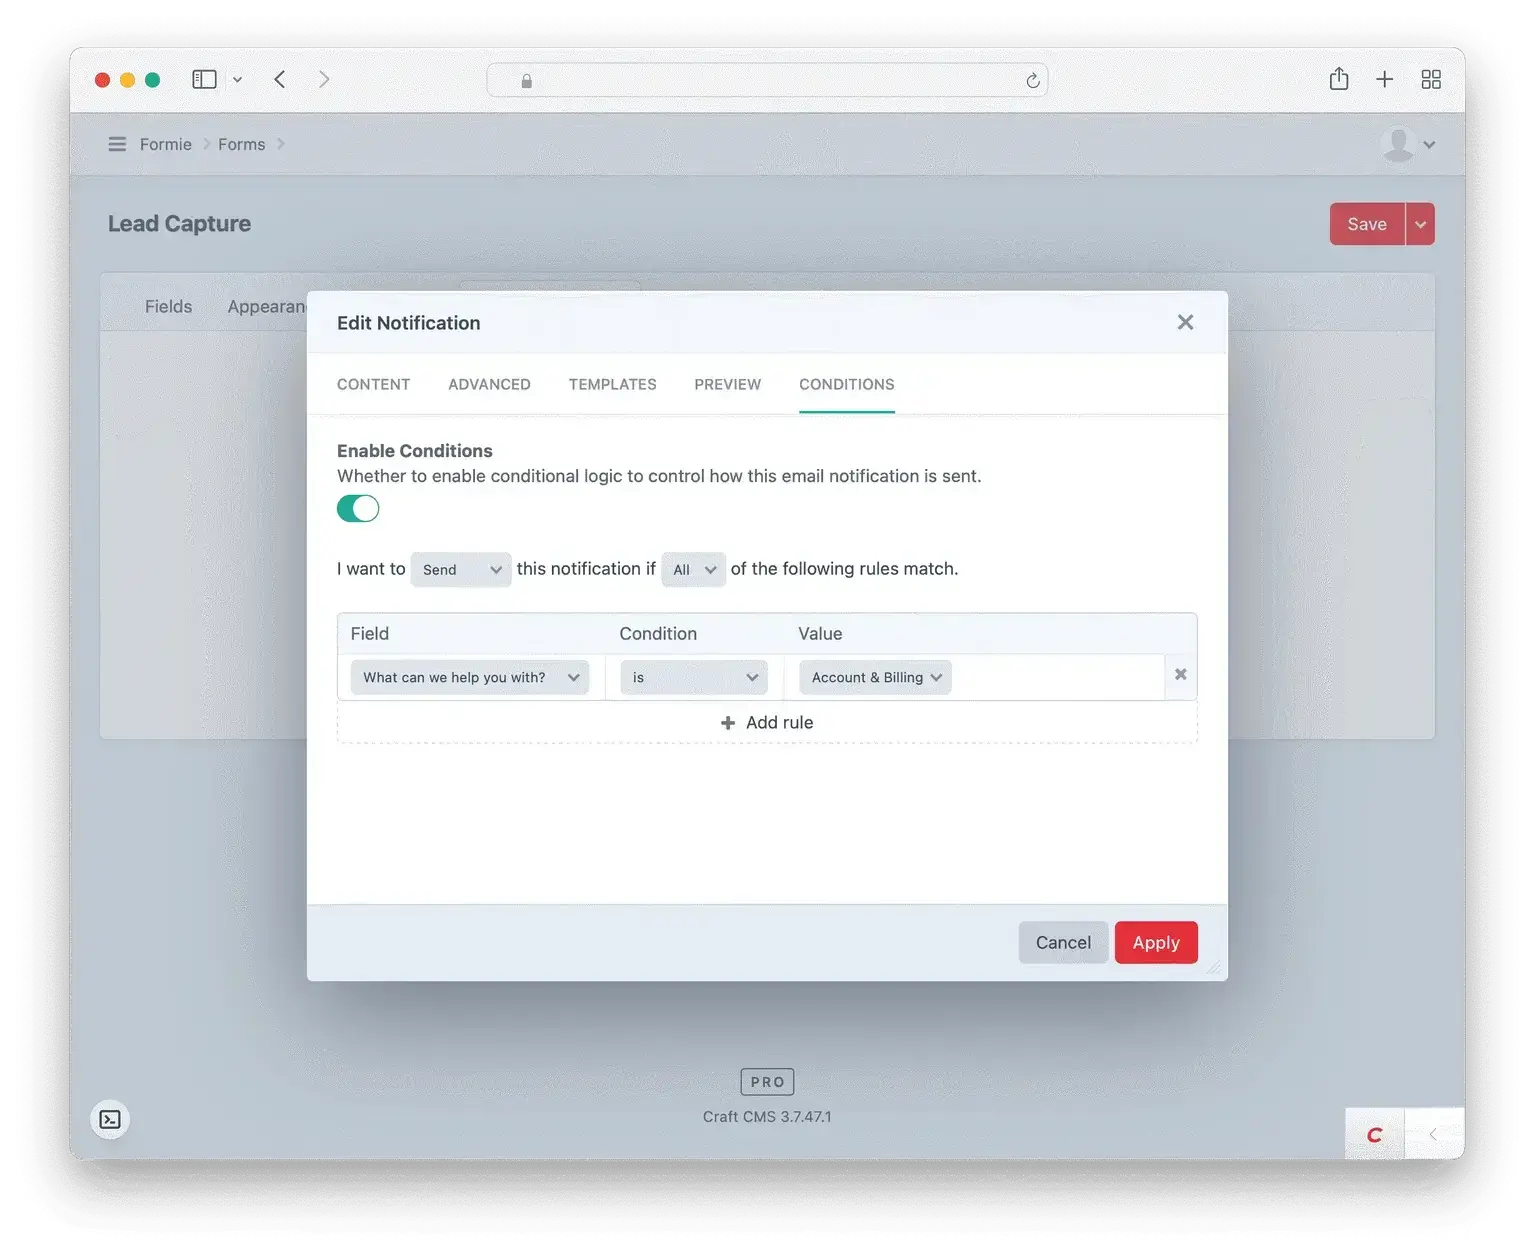The height and width of the screenshot is (1252, 1535).
Task: Open the 'is' condition dropdown
Action: pyautogui.click(x=693, y=677)
